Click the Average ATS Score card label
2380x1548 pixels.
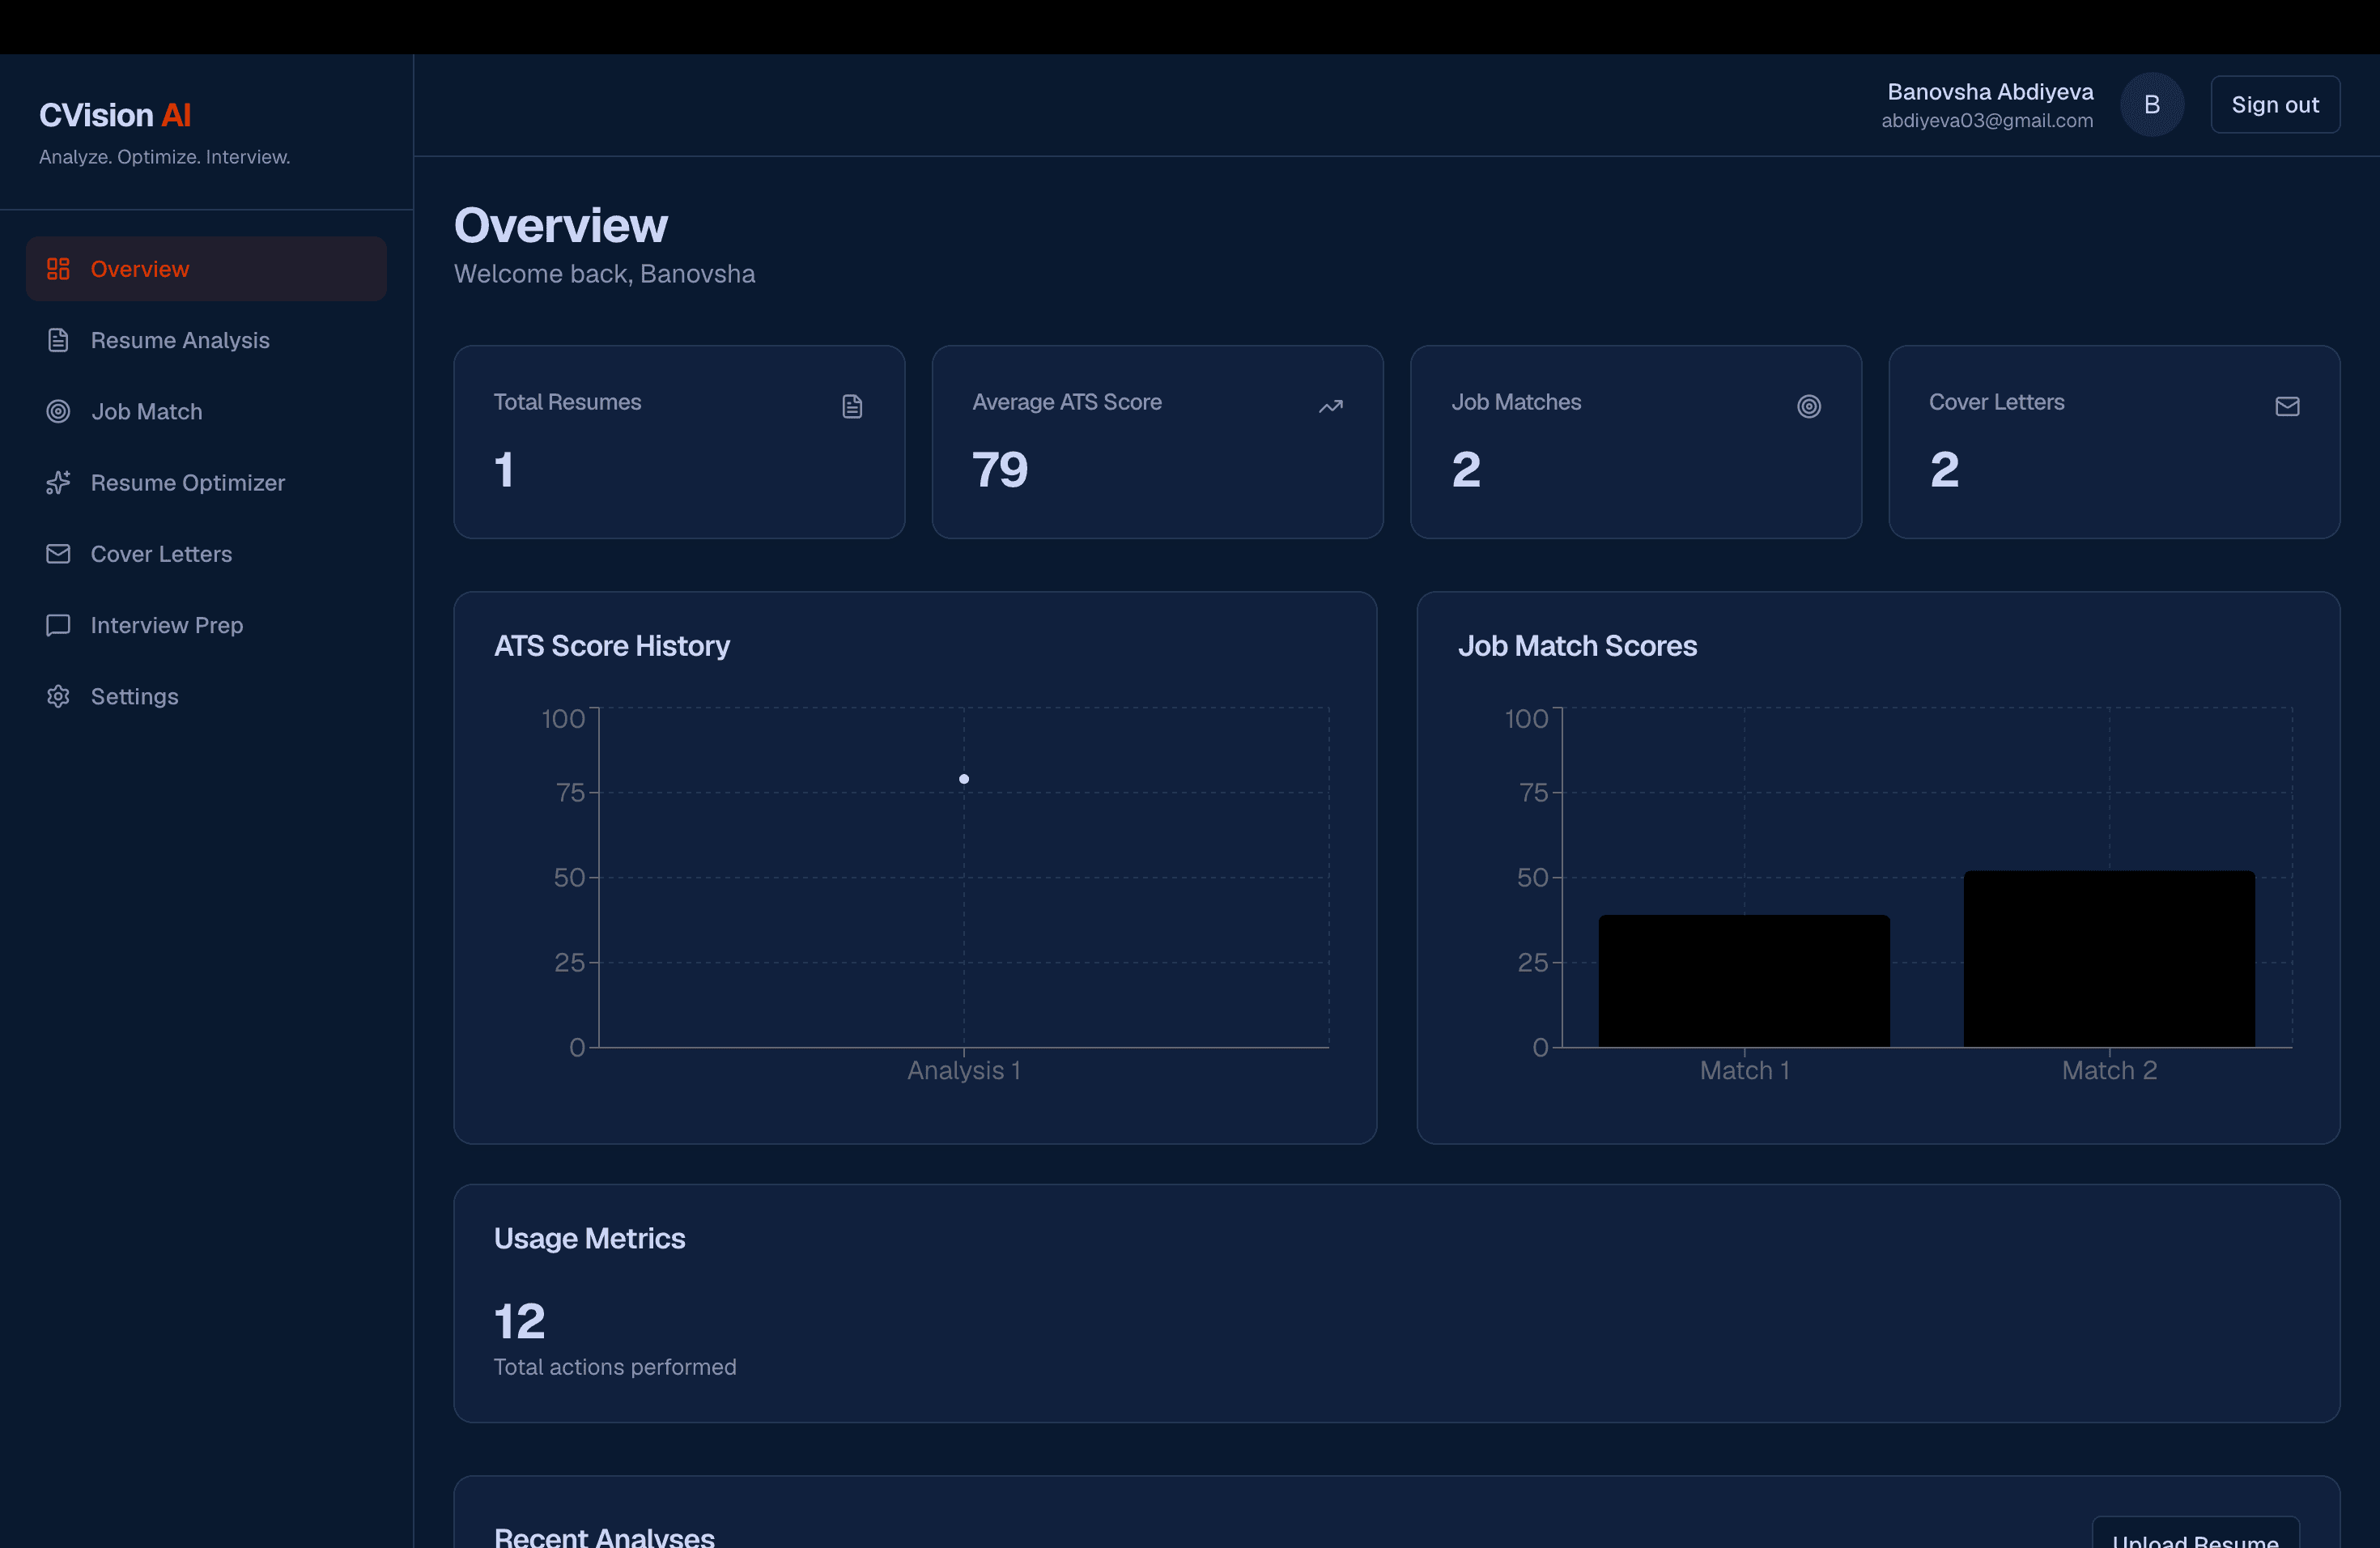(1067, 402)
